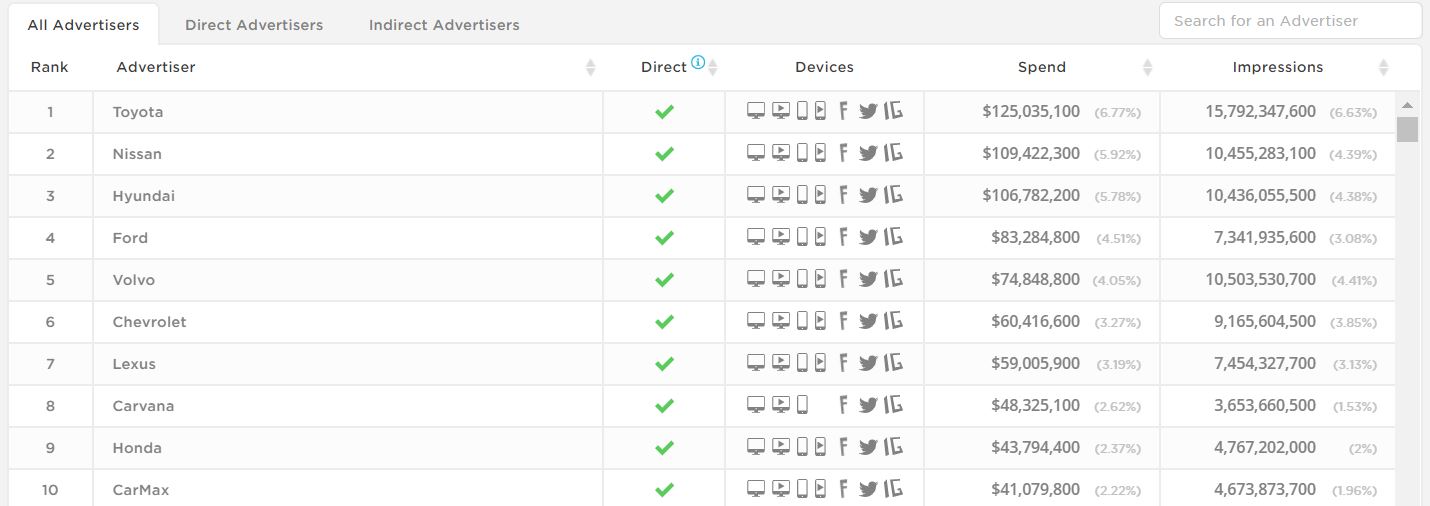Open the Volvo advertiser entry
This screenshot has height=506, width=1430.
click(134, 280)
